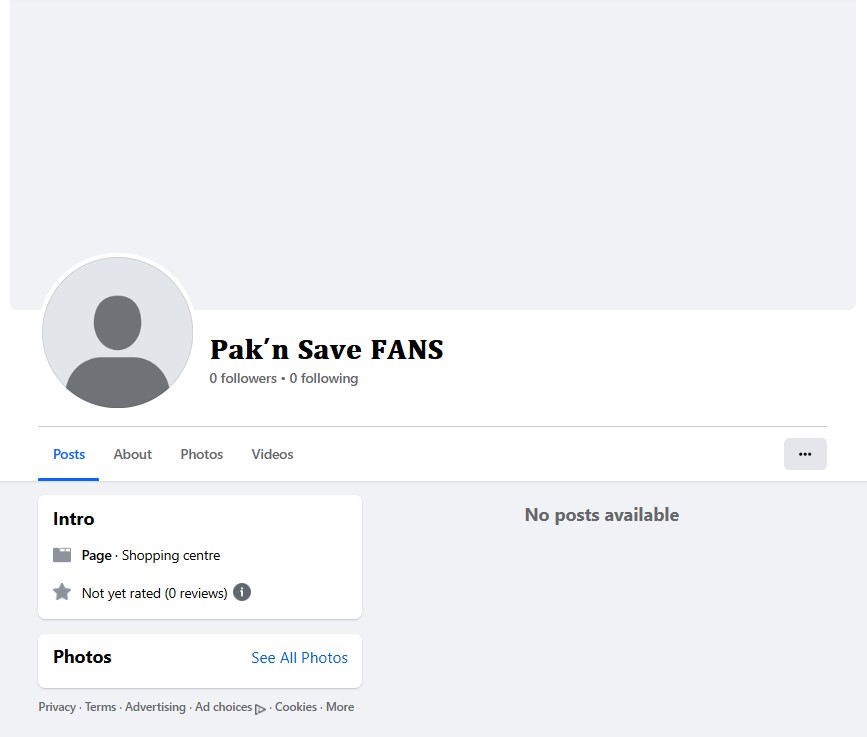Click the empty cover photo area
The image size is (867, 737).
432,140
